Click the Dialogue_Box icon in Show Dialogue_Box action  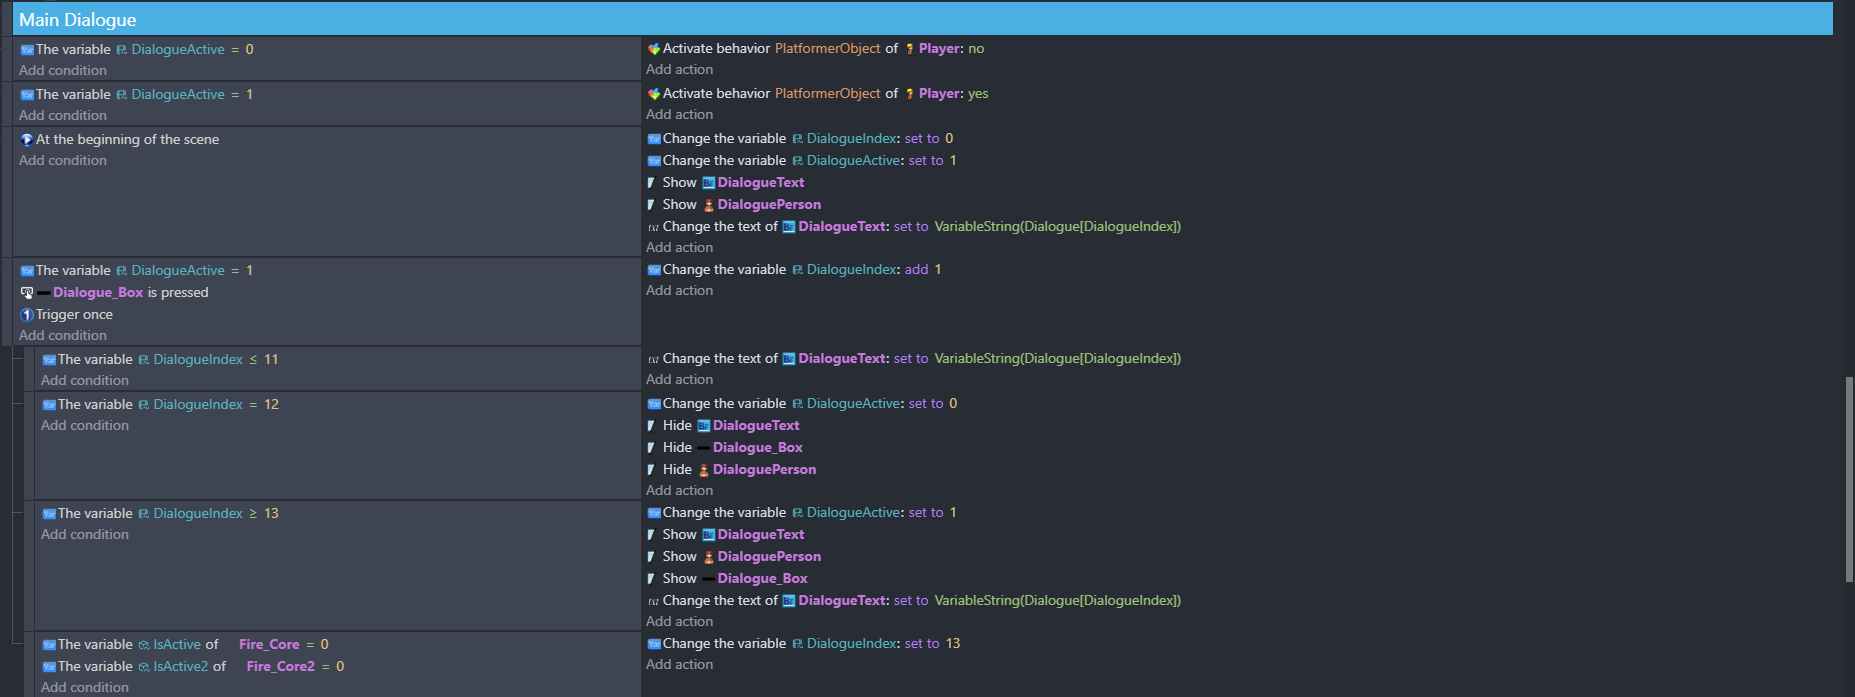coord(708,579)
